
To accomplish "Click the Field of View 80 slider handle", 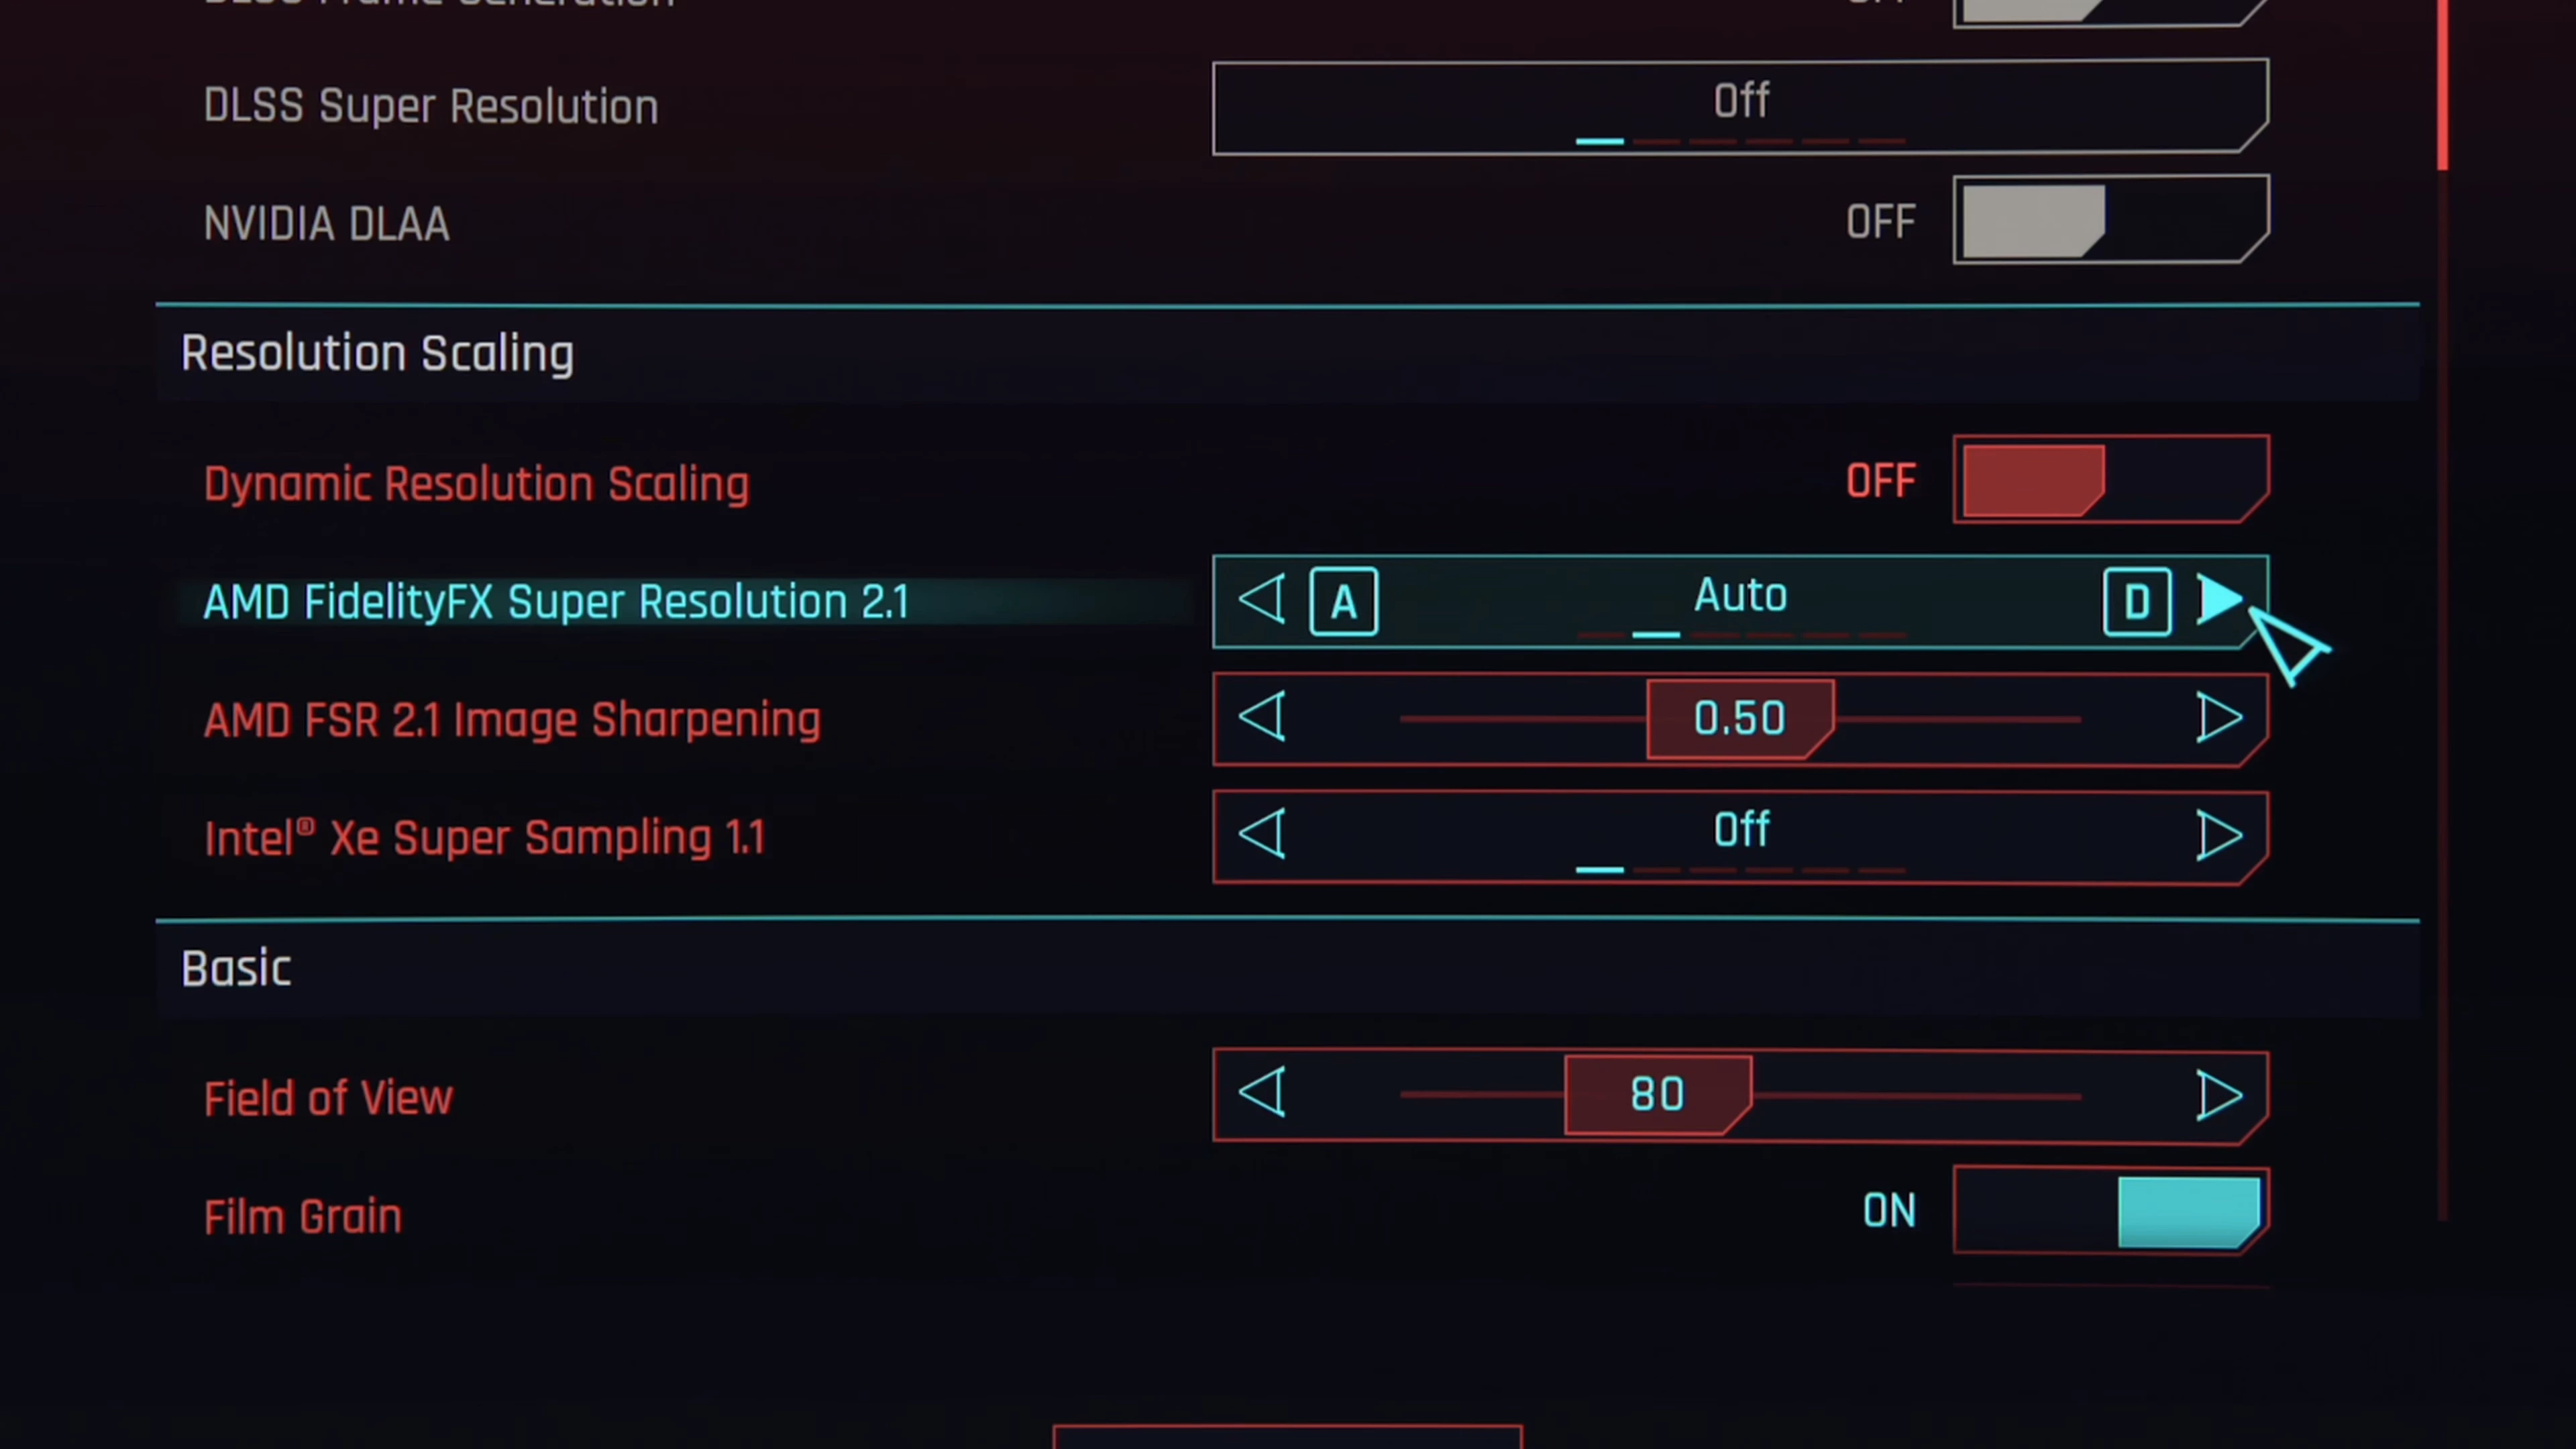I will [x=1658, y=1094].
